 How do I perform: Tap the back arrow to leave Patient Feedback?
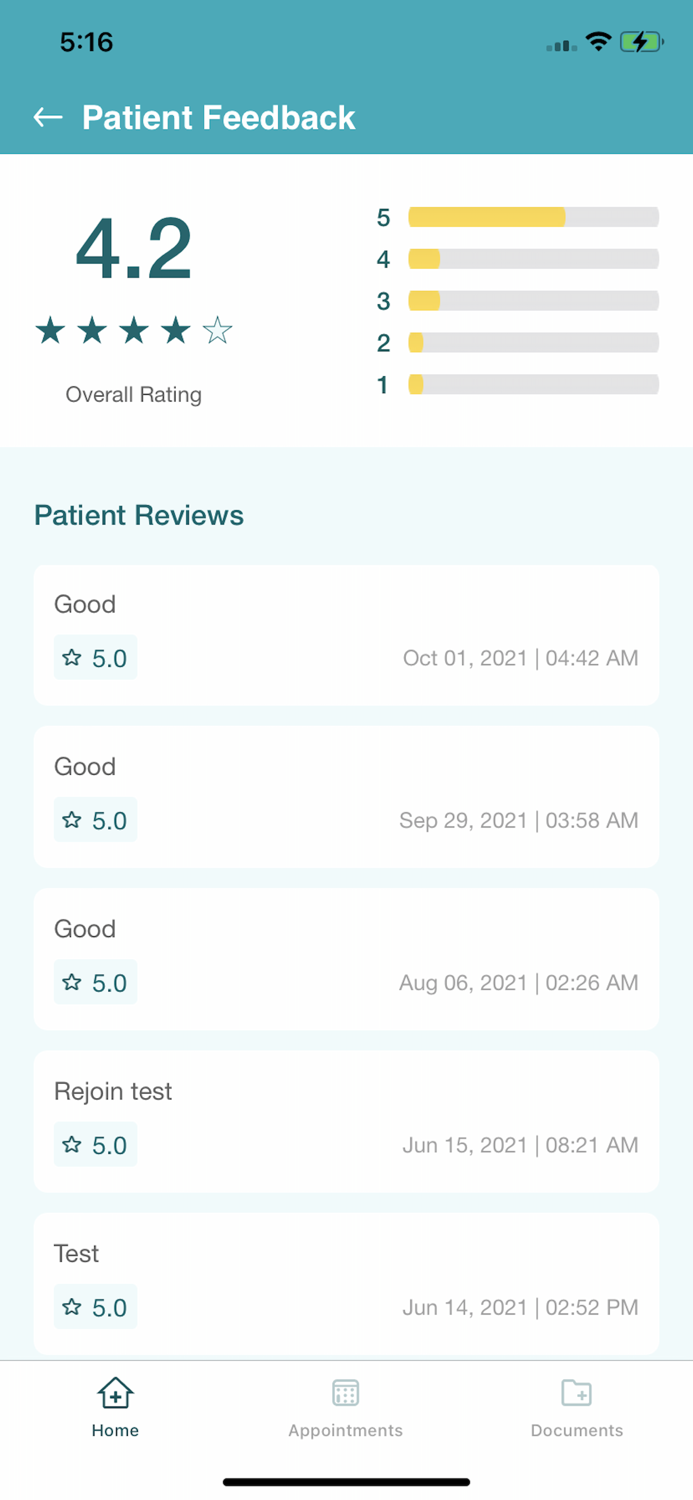tap(46, 117)
